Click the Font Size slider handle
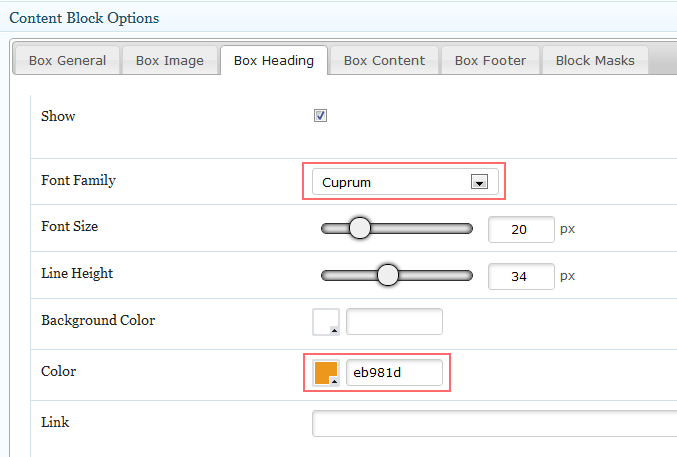The image size is (677, 457). (359, 228)
